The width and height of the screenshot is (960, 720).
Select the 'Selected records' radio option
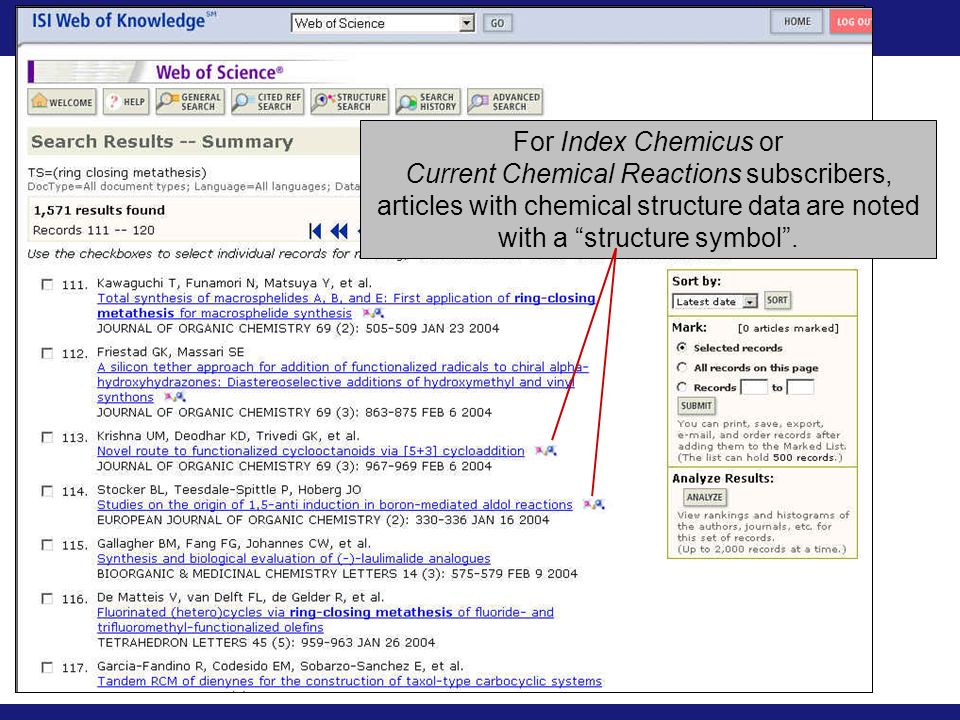click(x=681, y=347)
